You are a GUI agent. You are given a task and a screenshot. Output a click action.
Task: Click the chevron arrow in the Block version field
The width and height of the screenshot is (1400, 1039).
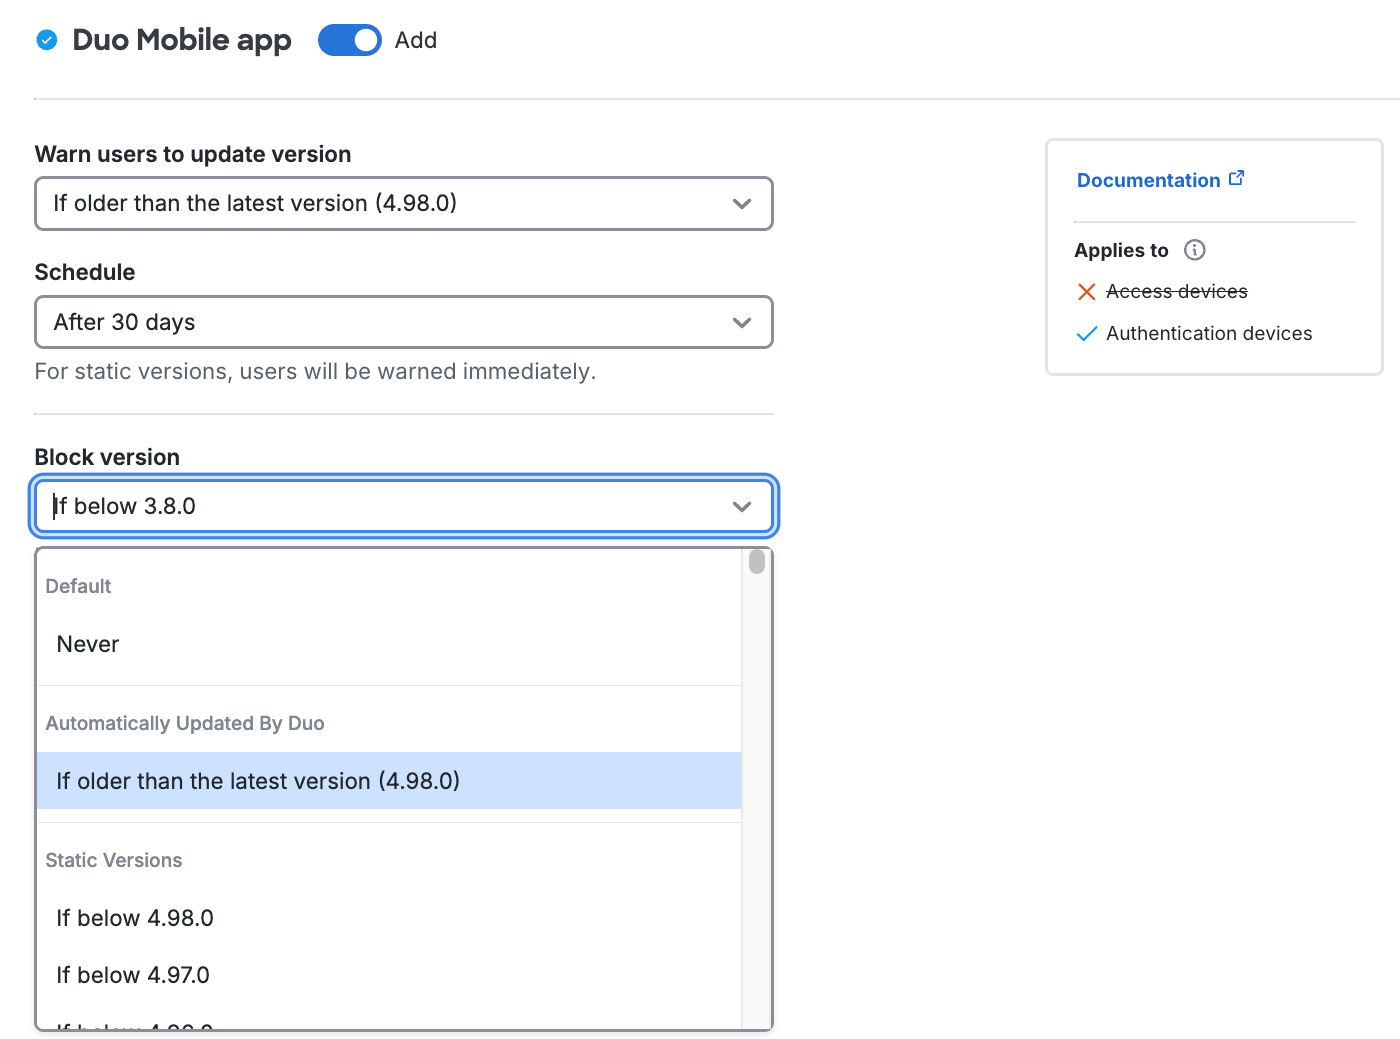741,506
